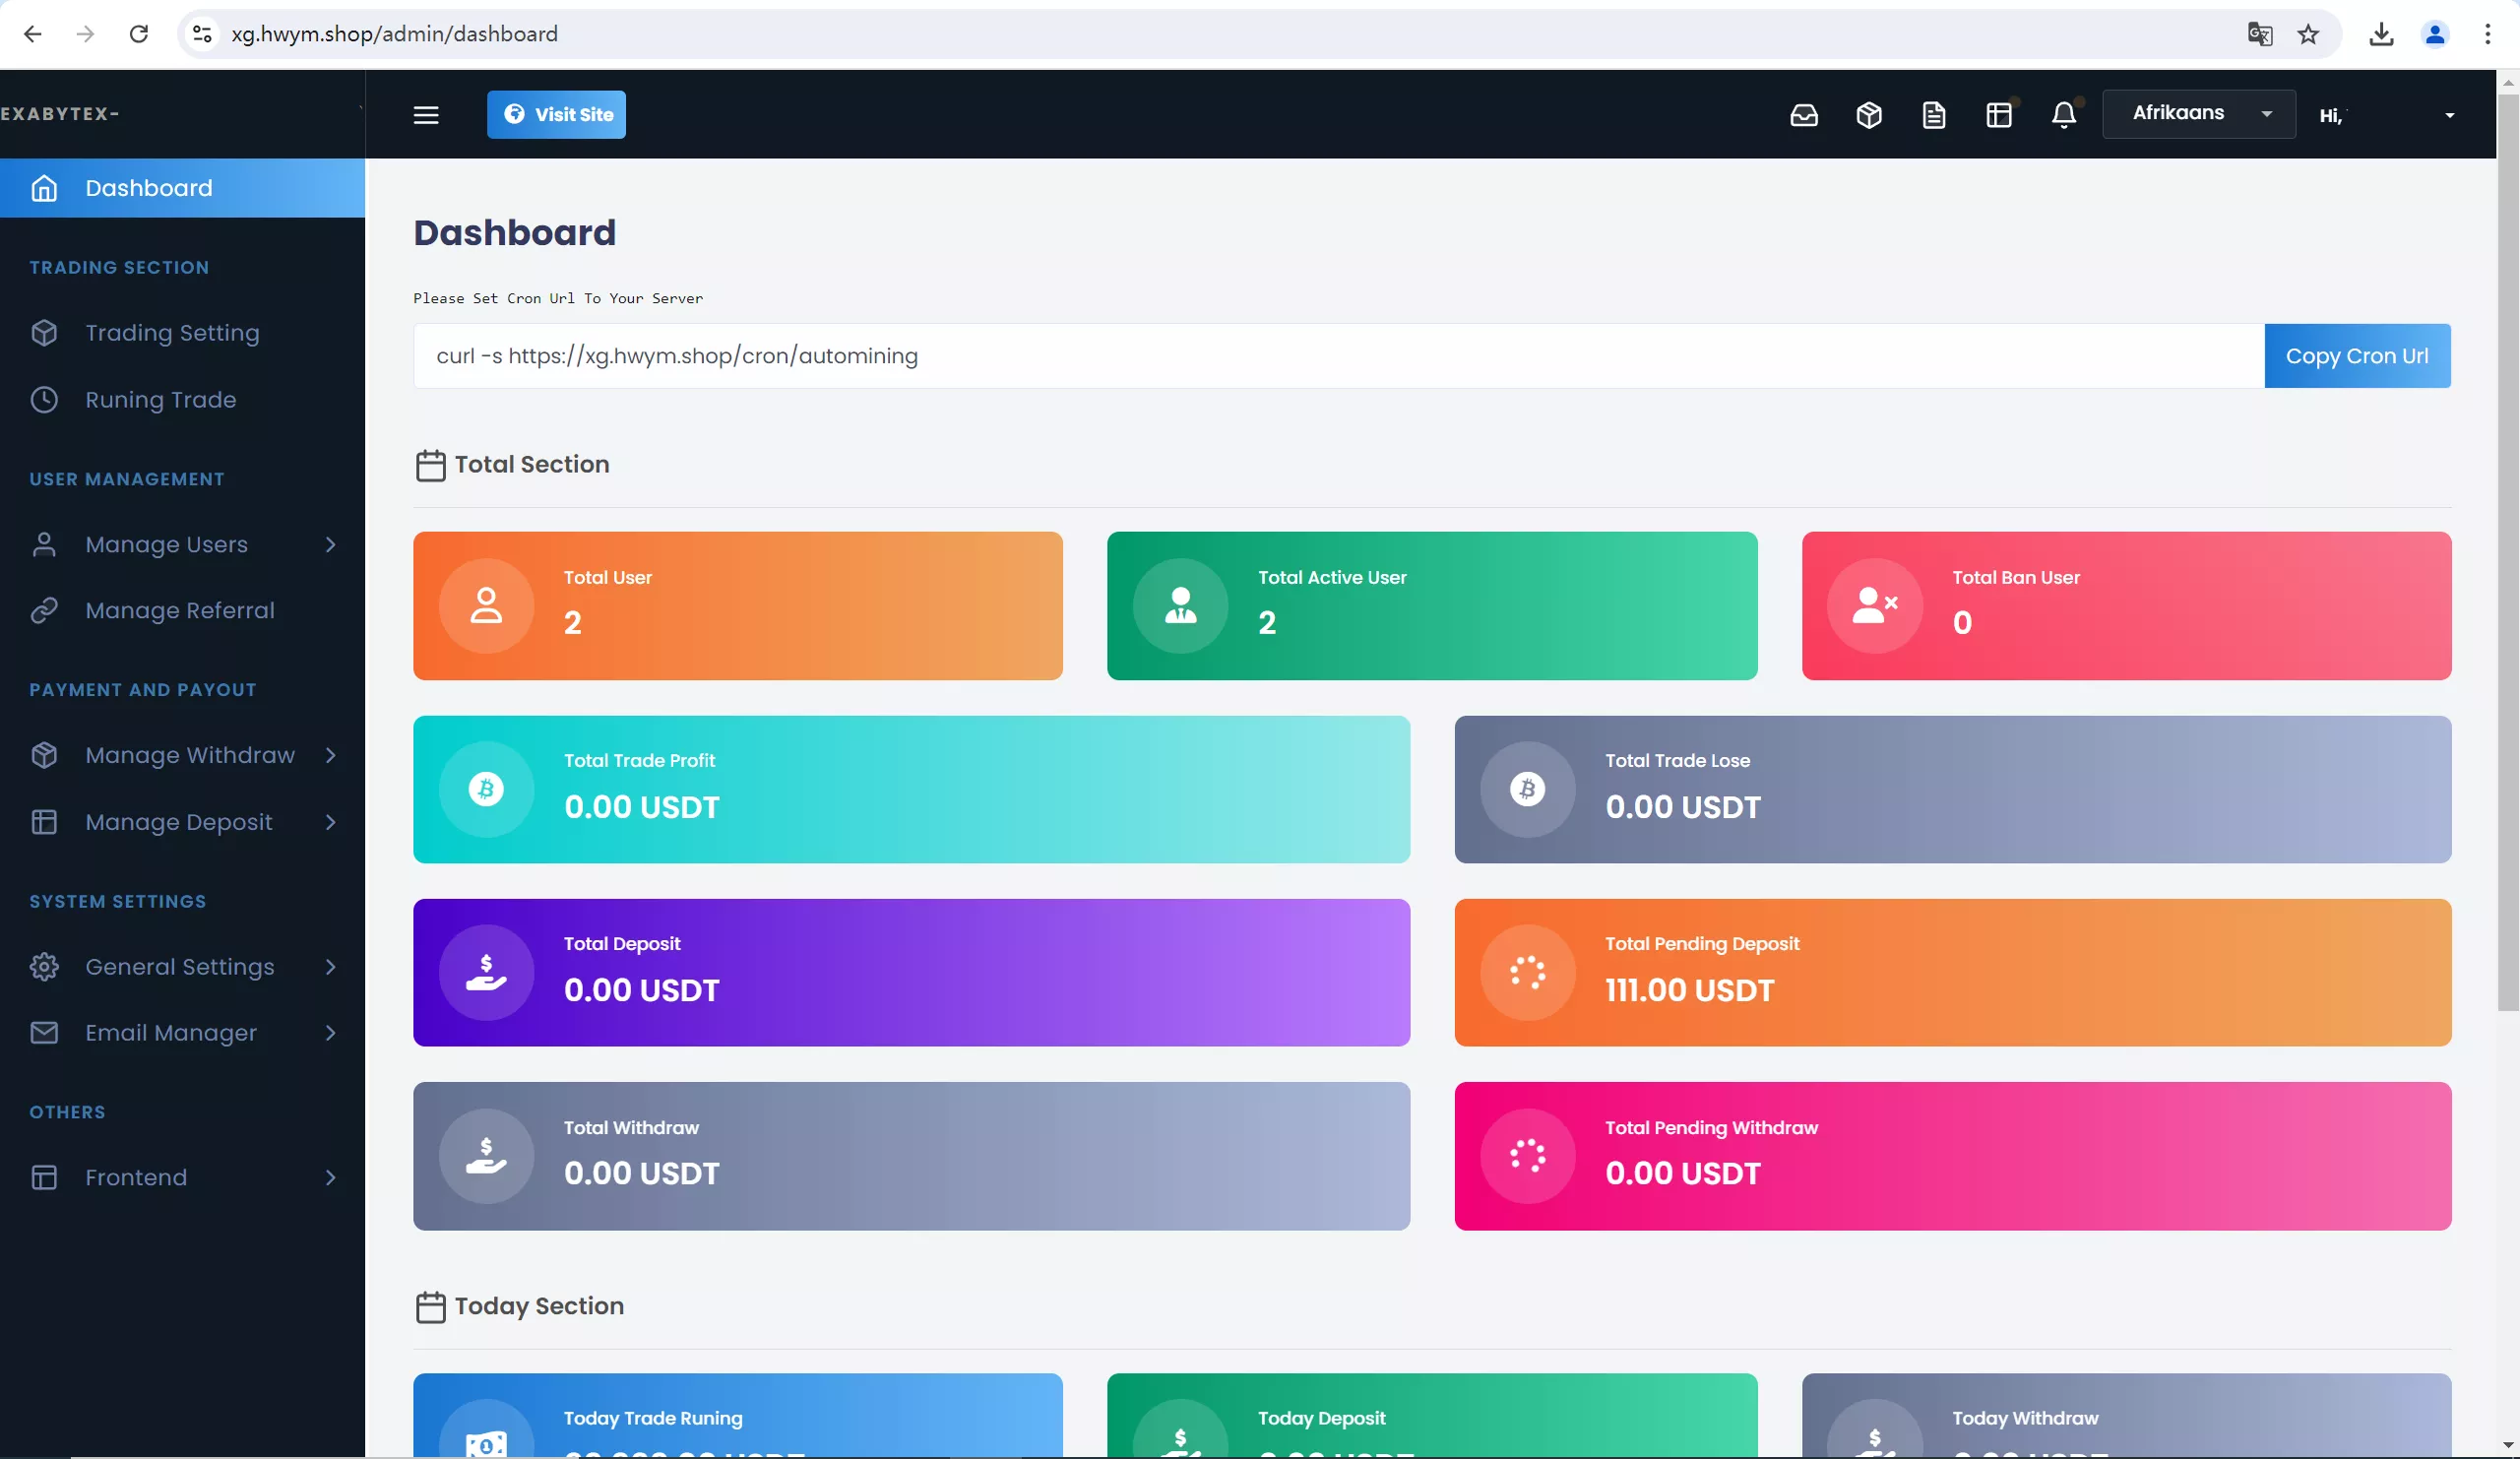Viewport: 2520px width, 1459px height.
Task: Click the Running Trade menu item
Action: (161, 400)
